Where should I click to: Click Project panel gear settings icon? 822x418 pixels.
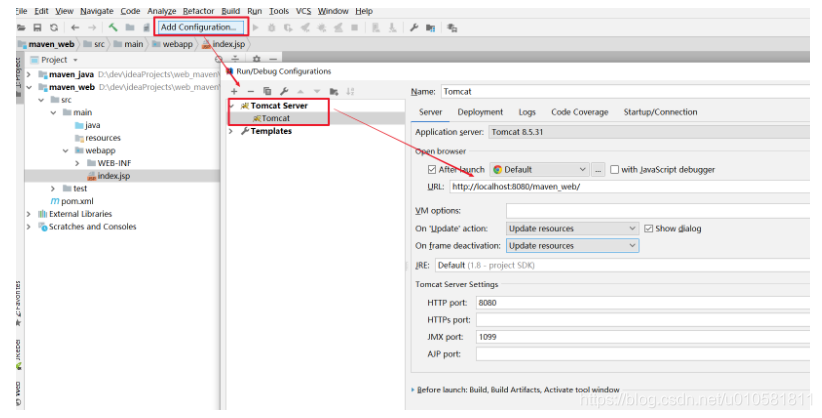click(x=256, y=59)
